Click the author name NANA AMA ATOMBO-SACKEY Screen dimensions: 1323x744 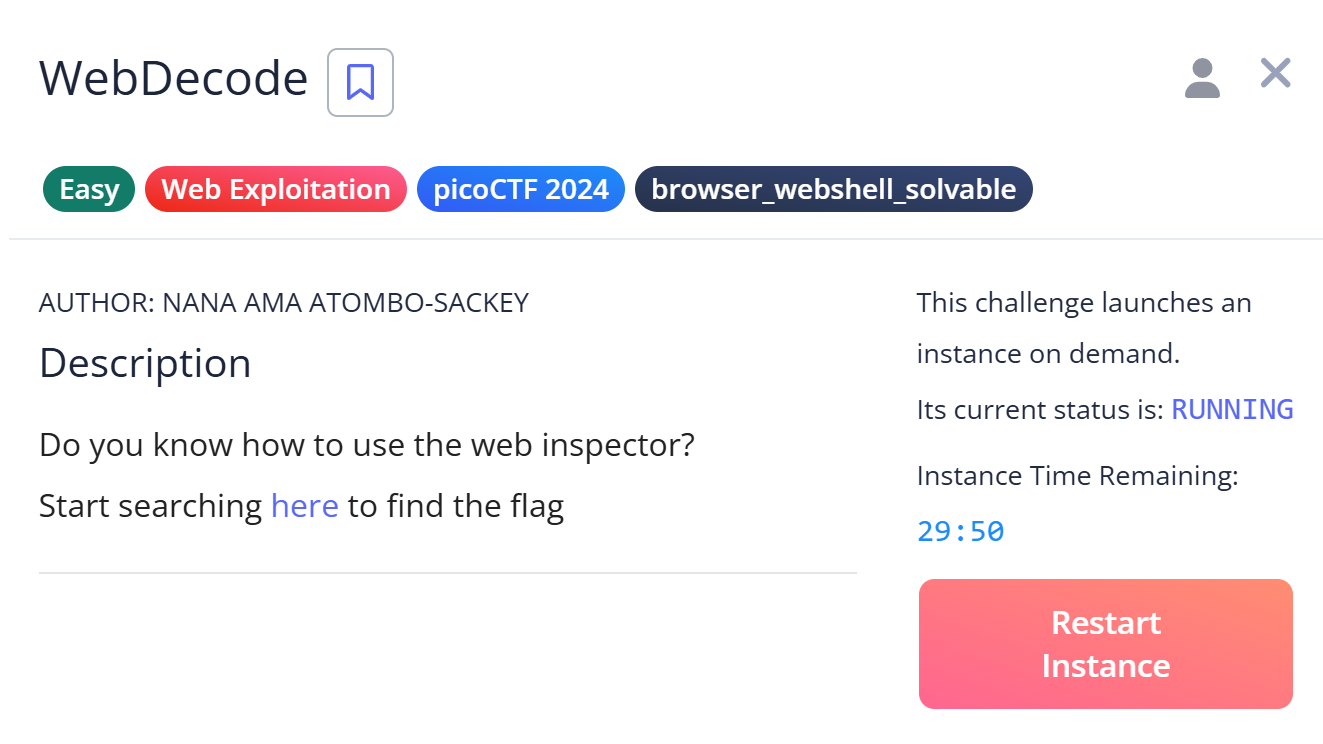click(x=345, y=303)
